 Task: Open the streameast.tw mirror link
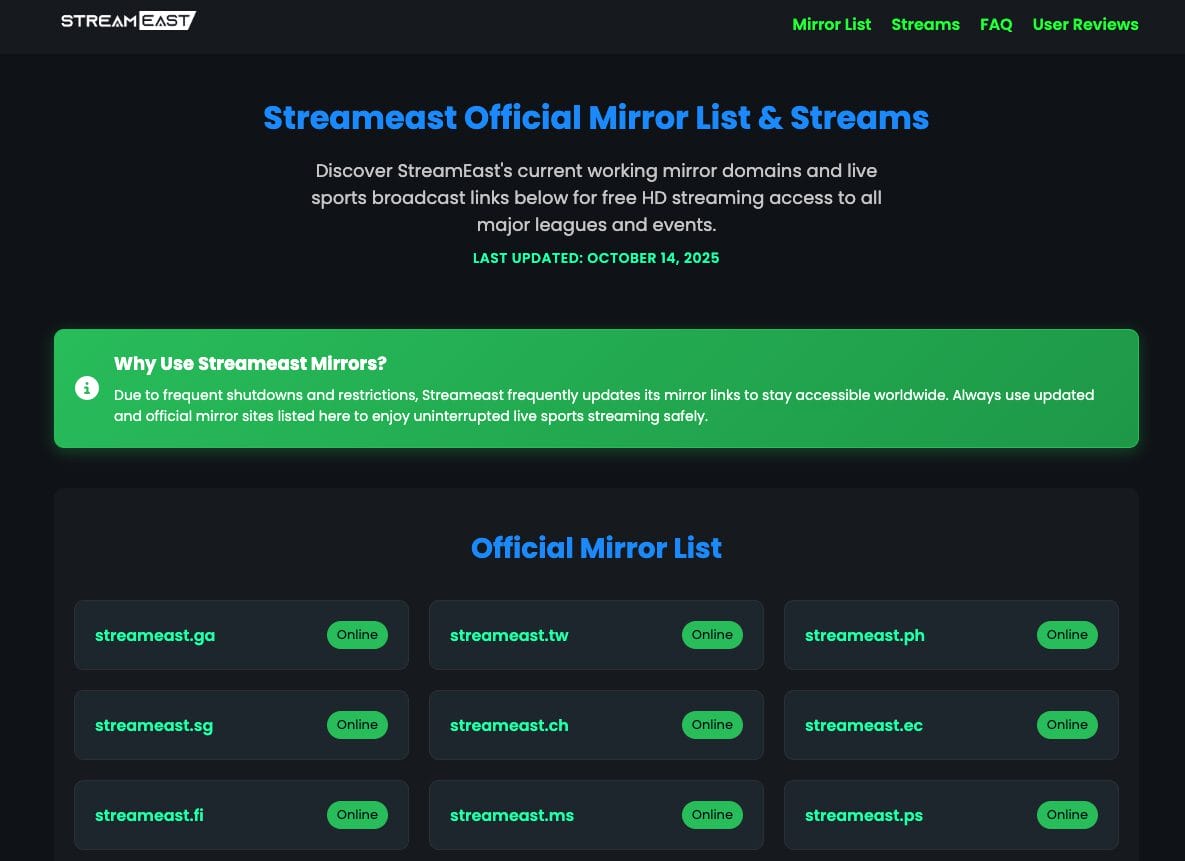click(509, 635)
